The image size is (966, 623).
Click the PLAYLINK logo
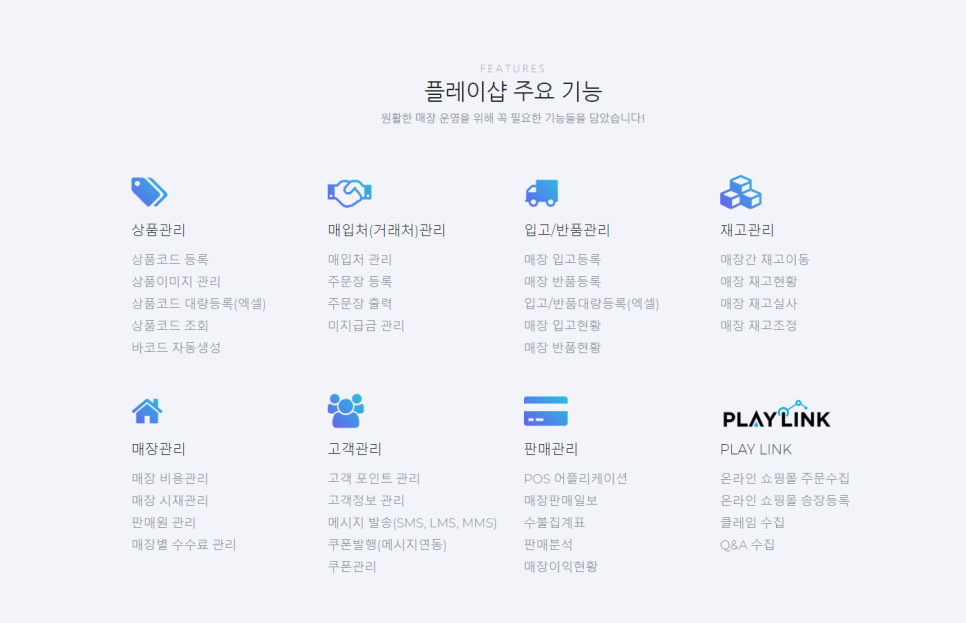click(776, 415)
